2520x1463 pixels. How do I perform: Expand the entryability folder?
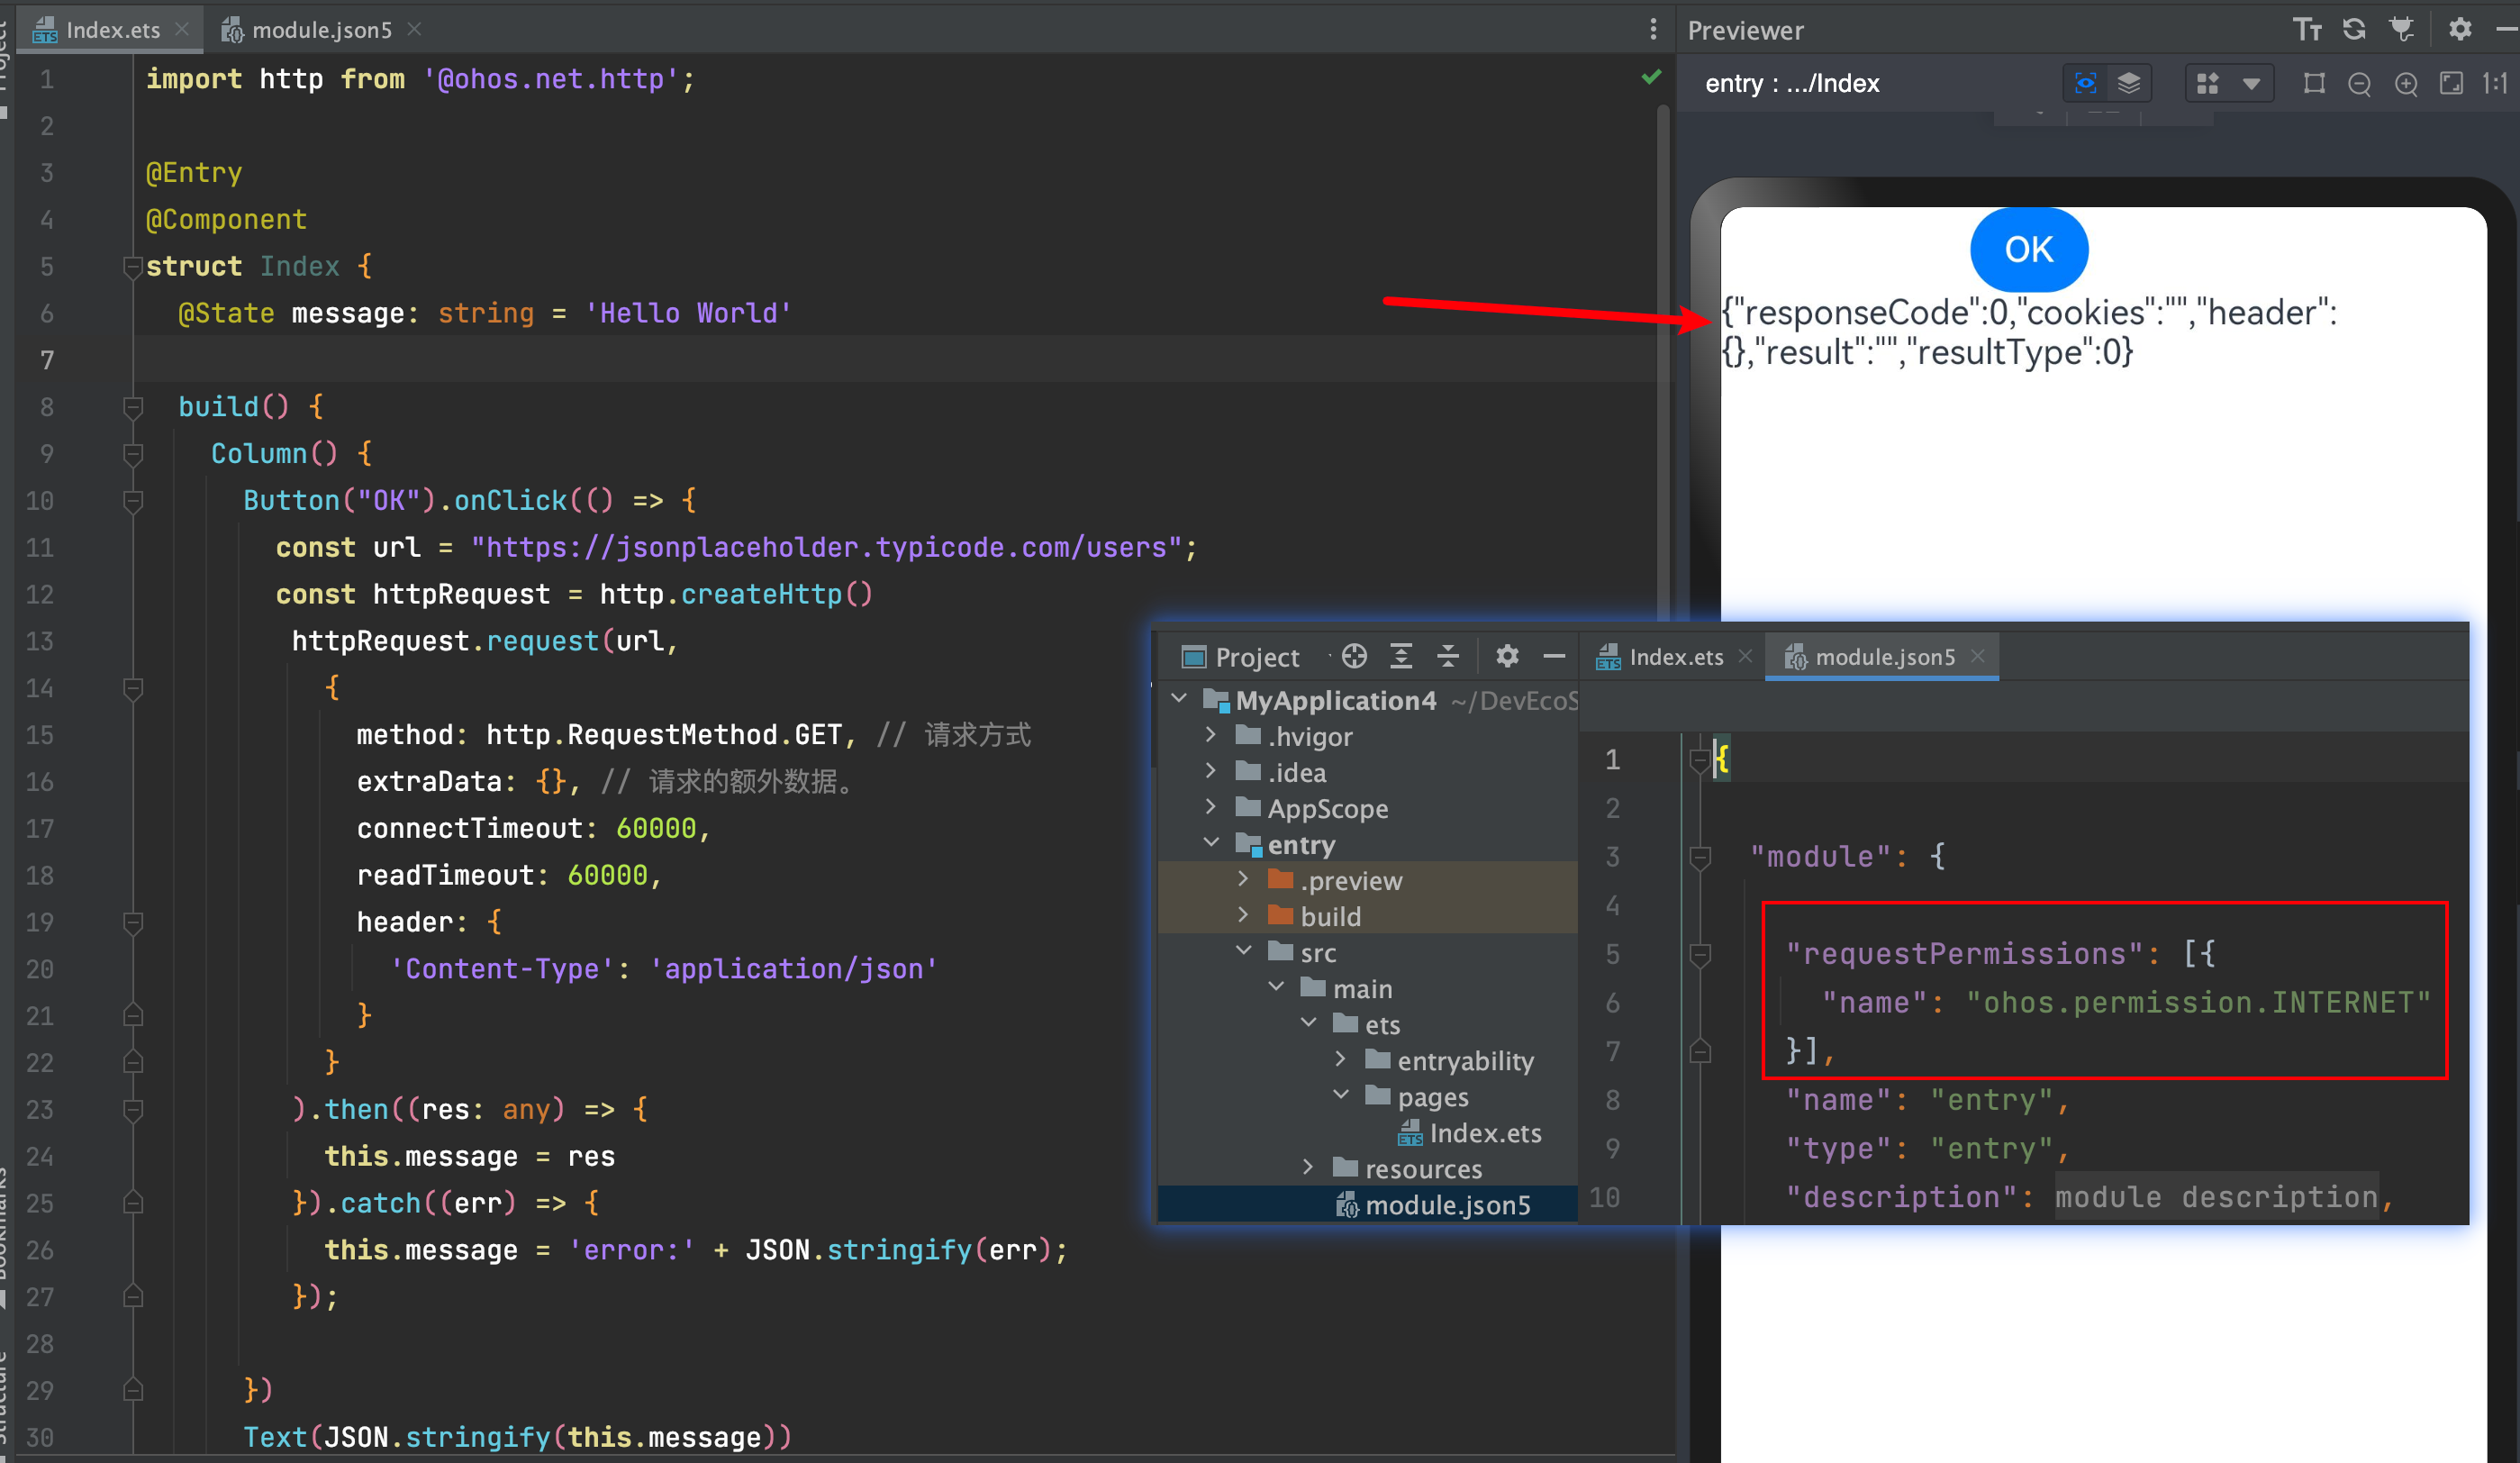point(1341,1059)
